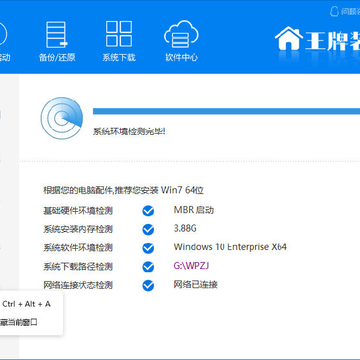Click Windows 10 Enterprise X64 text
This screenshot has height=360, width=360.
pos(230,247)
